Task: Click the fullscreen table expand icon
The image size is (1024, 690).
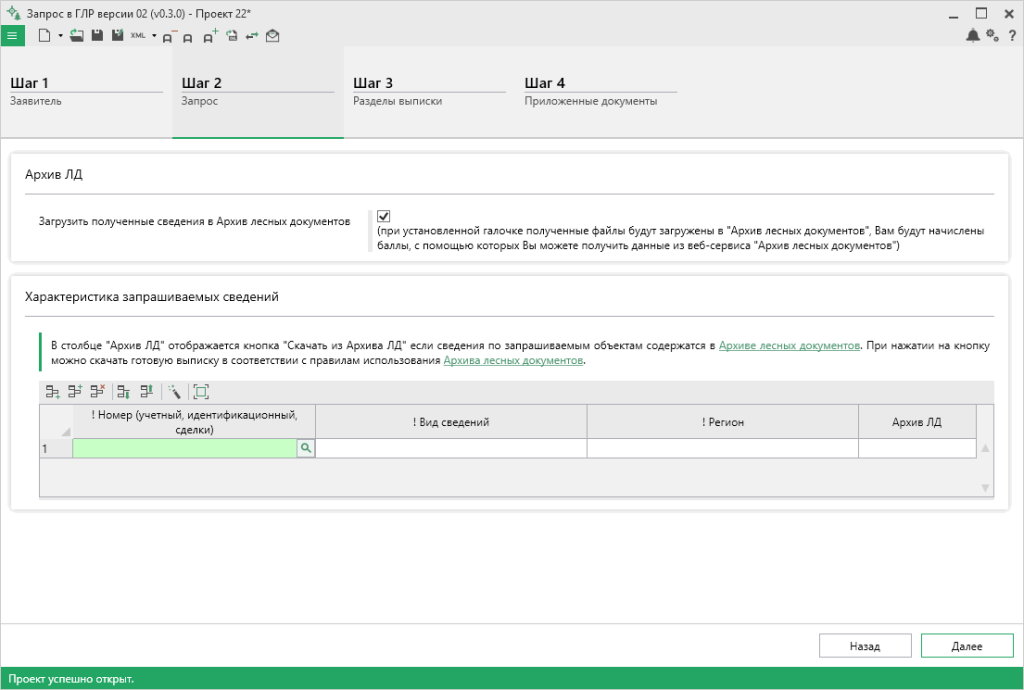Action: [200, 392]
